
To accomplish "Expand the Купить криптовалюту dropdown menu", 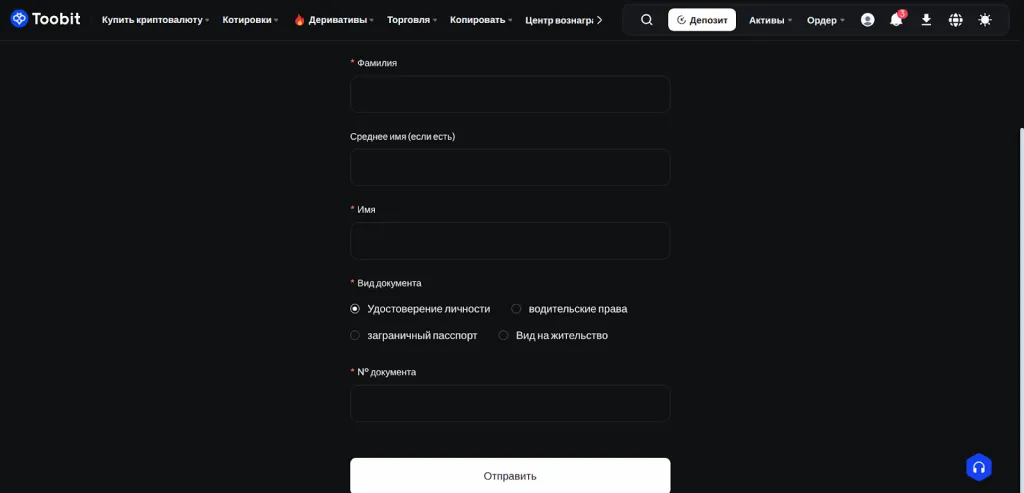I will (155, 20).
